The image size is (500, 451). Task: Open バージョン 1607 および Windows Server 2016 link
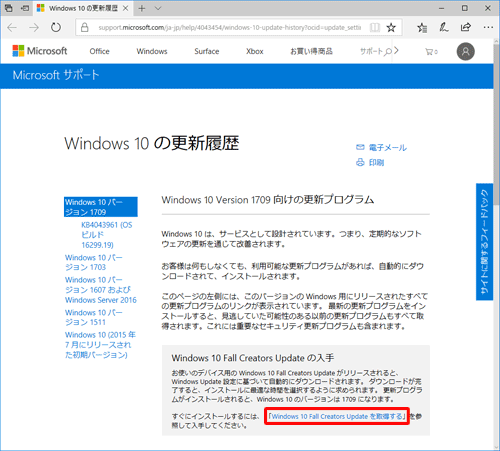coord(101,290)
